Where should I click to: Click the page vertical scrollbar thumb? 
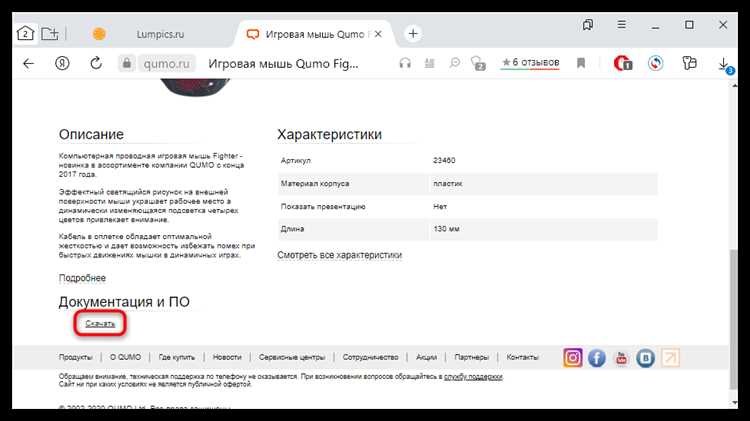coord(734,319)
